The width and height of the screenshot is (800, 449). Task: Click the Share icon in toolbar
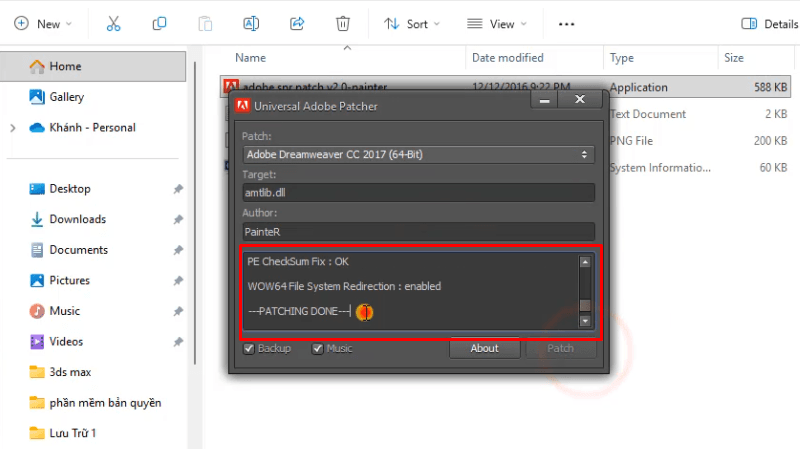coord(297,23)
